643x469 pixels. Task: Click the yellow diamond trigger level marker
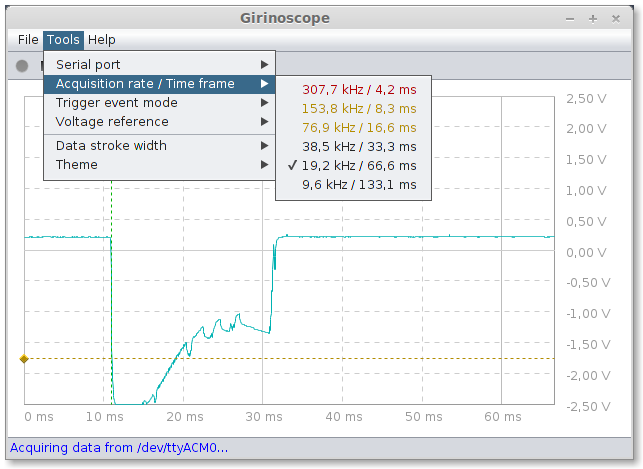pos(24,359)
